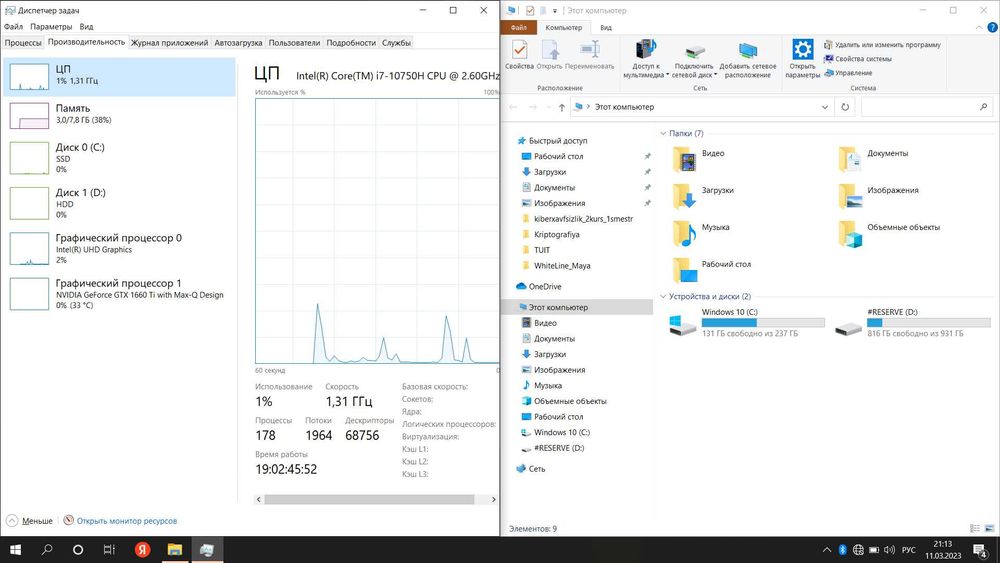Open the Explorer Вид ribbon tab

coord(606,27)
